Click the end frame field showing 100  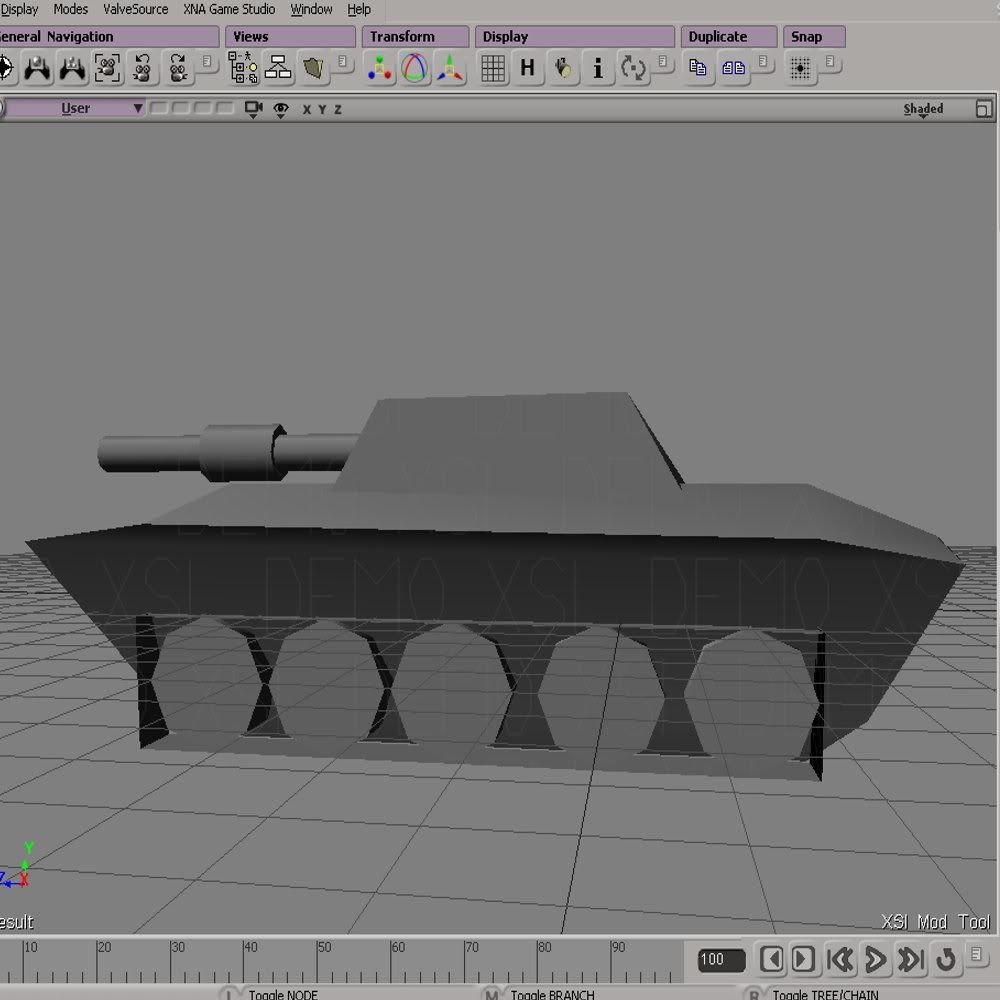tap(721, 960)
